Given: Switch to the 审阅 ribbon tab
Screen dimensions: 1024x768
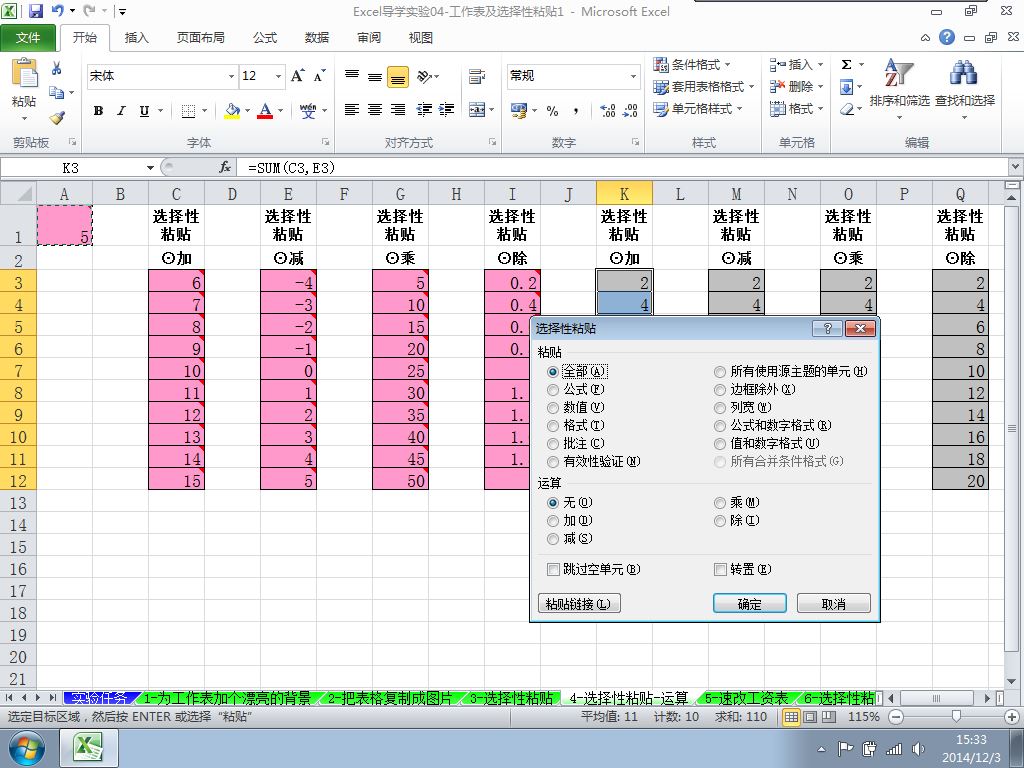Looking at the screenshot, I should click(369, 38).
